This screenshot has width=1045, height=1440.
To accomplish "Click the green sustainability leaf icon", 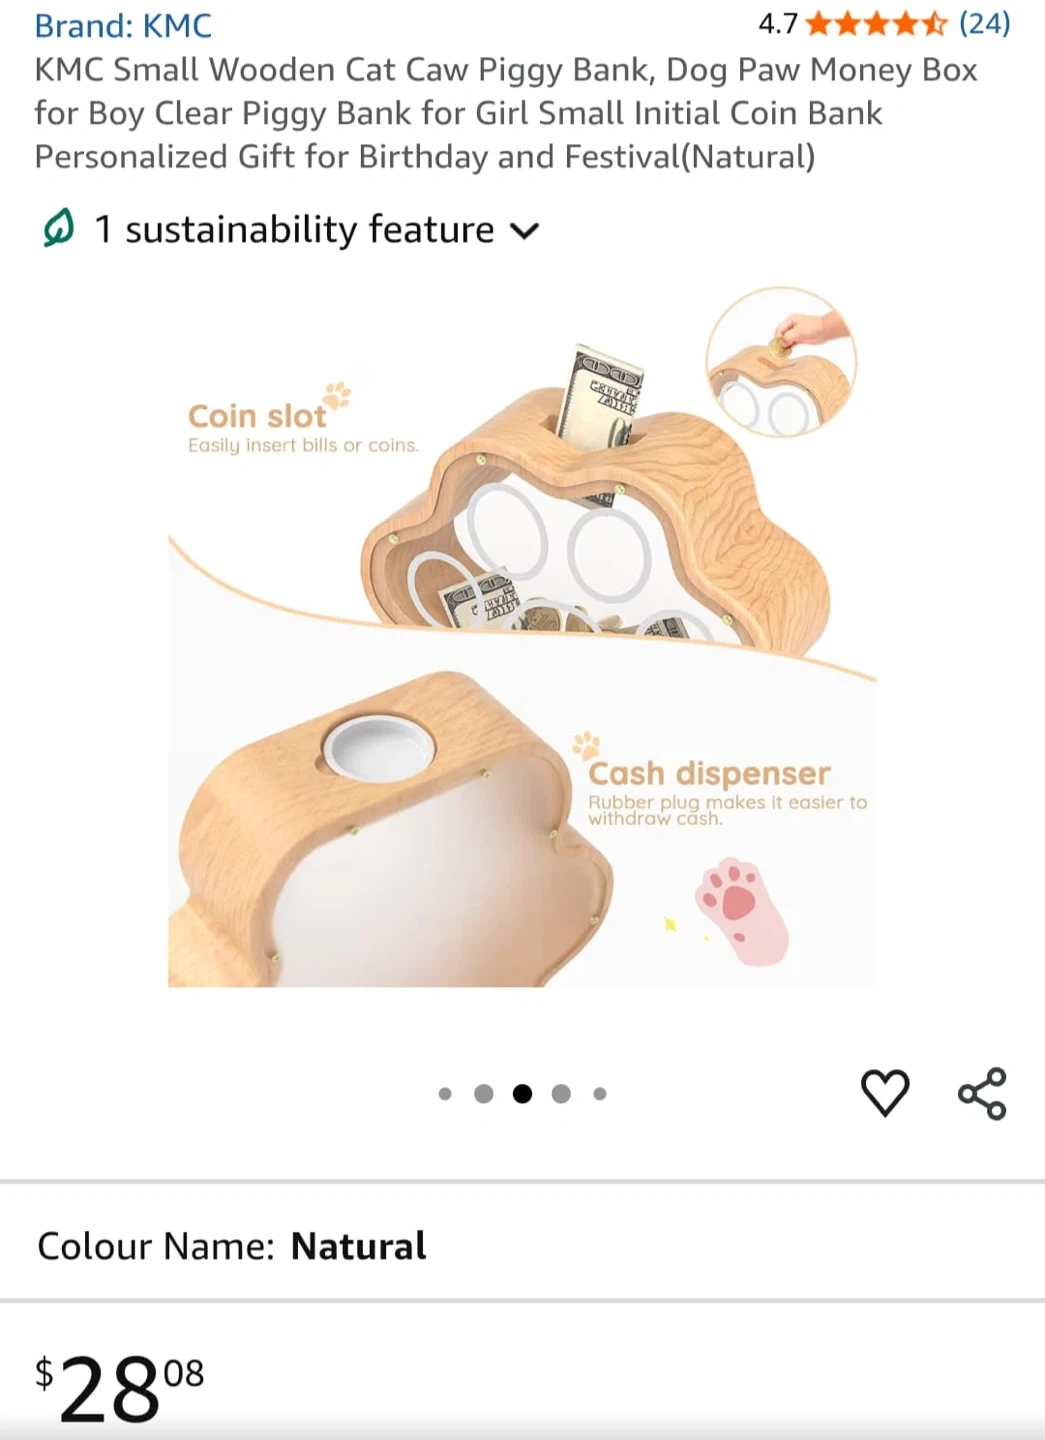I will tap(59, 228).
